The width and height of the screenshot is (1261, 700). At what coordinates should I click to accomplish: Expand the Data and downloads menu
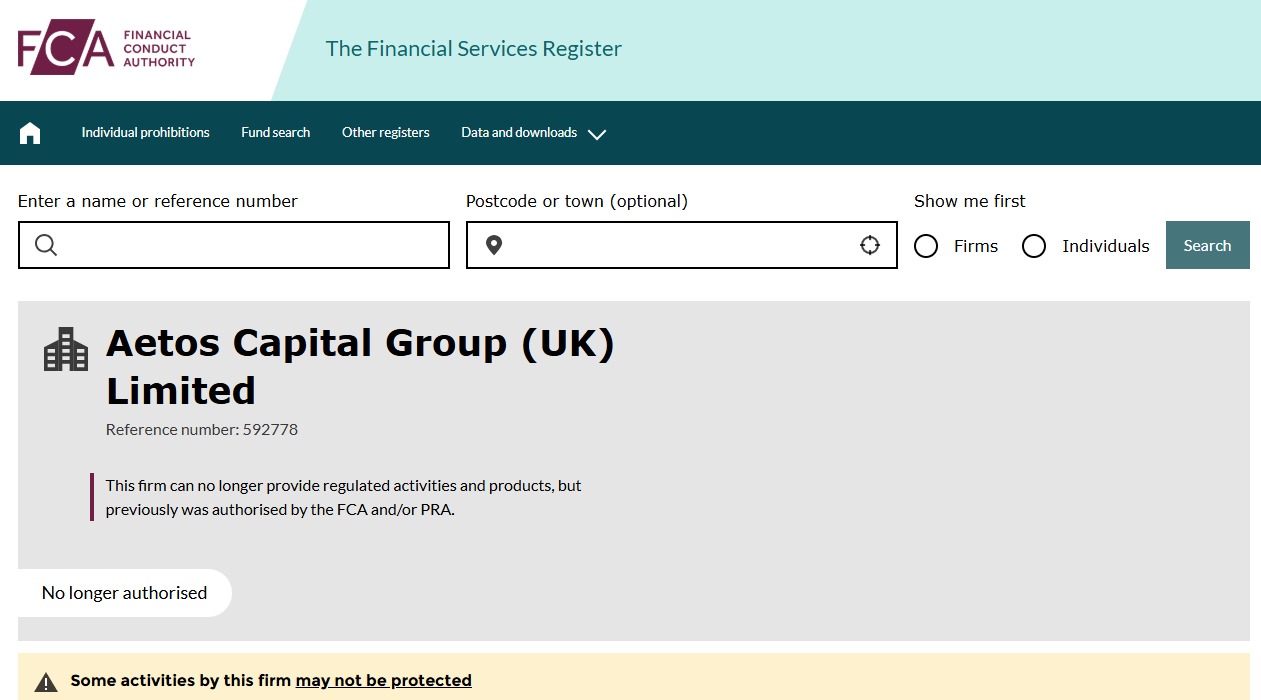tap(519, 133)
